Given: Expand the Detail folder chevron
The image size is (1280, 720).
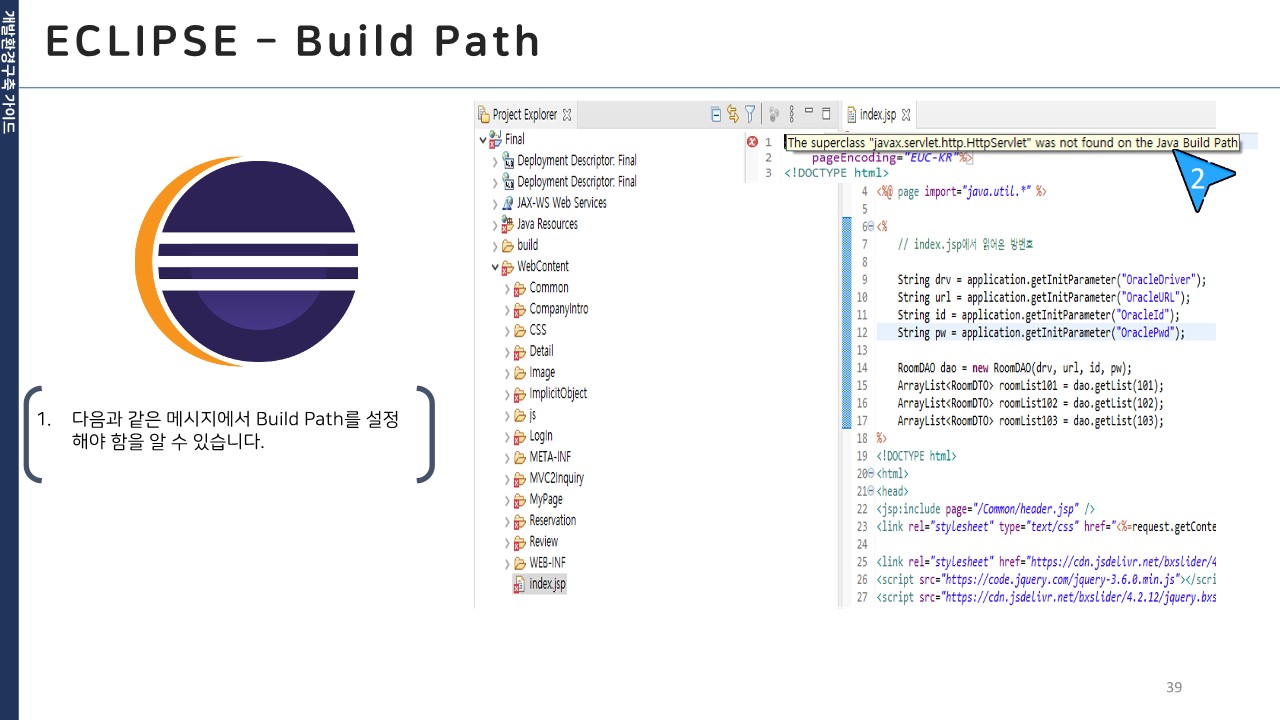Looking at the screenshot, I should coord(507,352).
